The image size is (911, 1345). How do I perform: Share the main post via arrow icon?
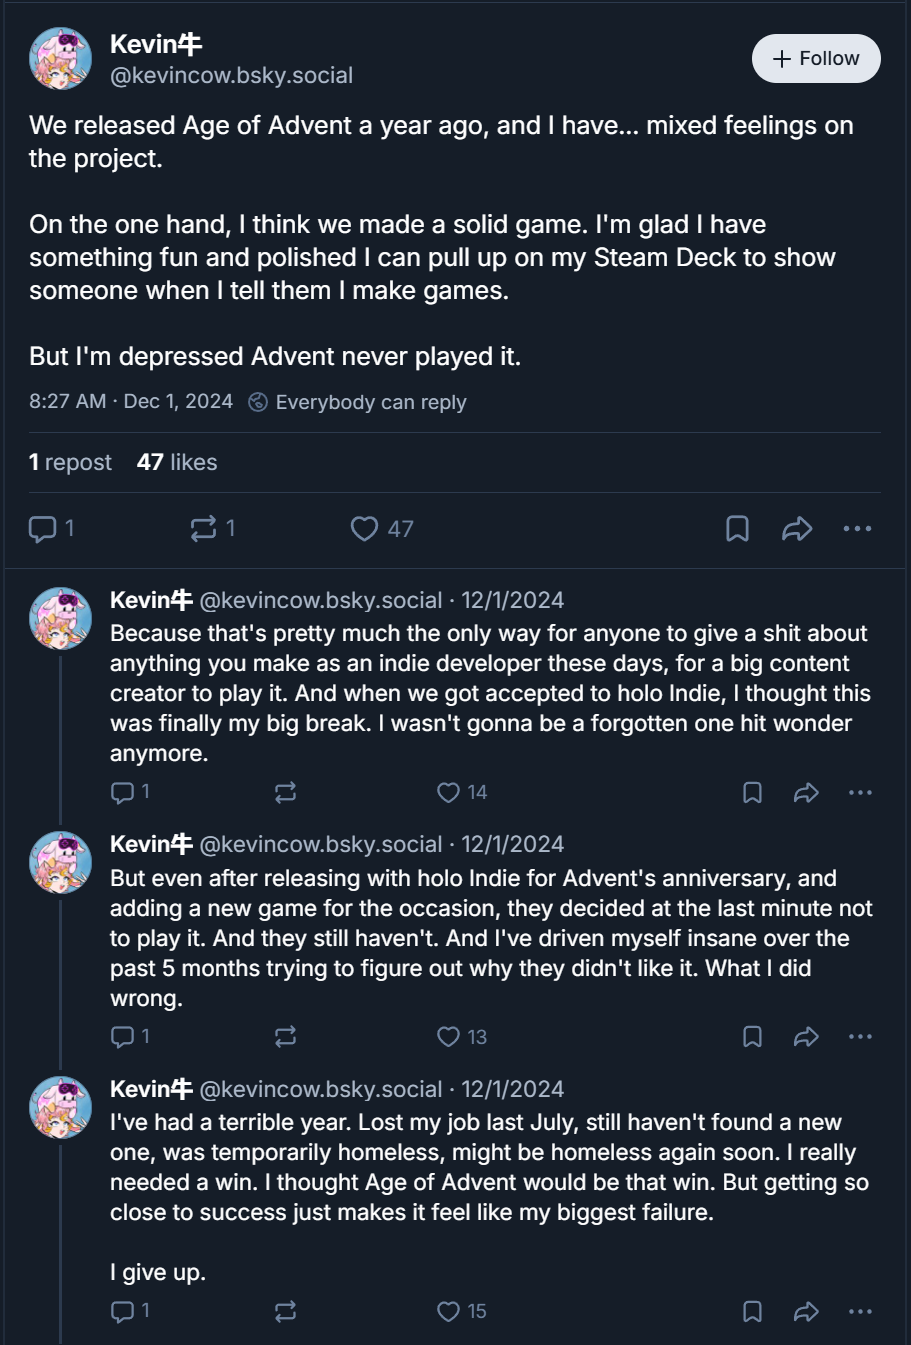[x=797, y=528]
